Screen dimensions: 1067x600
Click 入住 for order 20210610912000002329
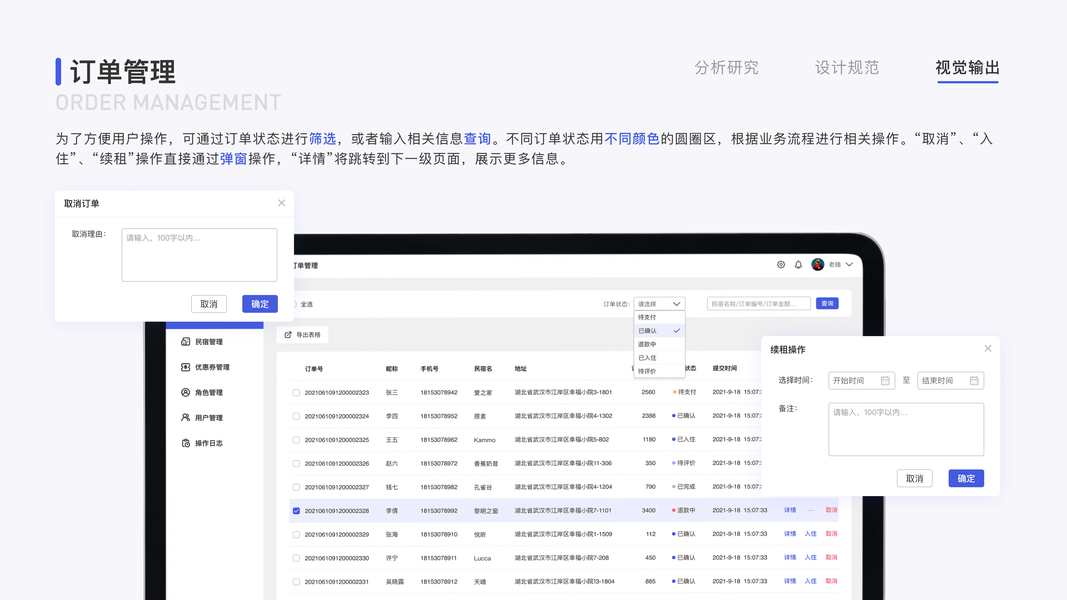tap(810, 534)
